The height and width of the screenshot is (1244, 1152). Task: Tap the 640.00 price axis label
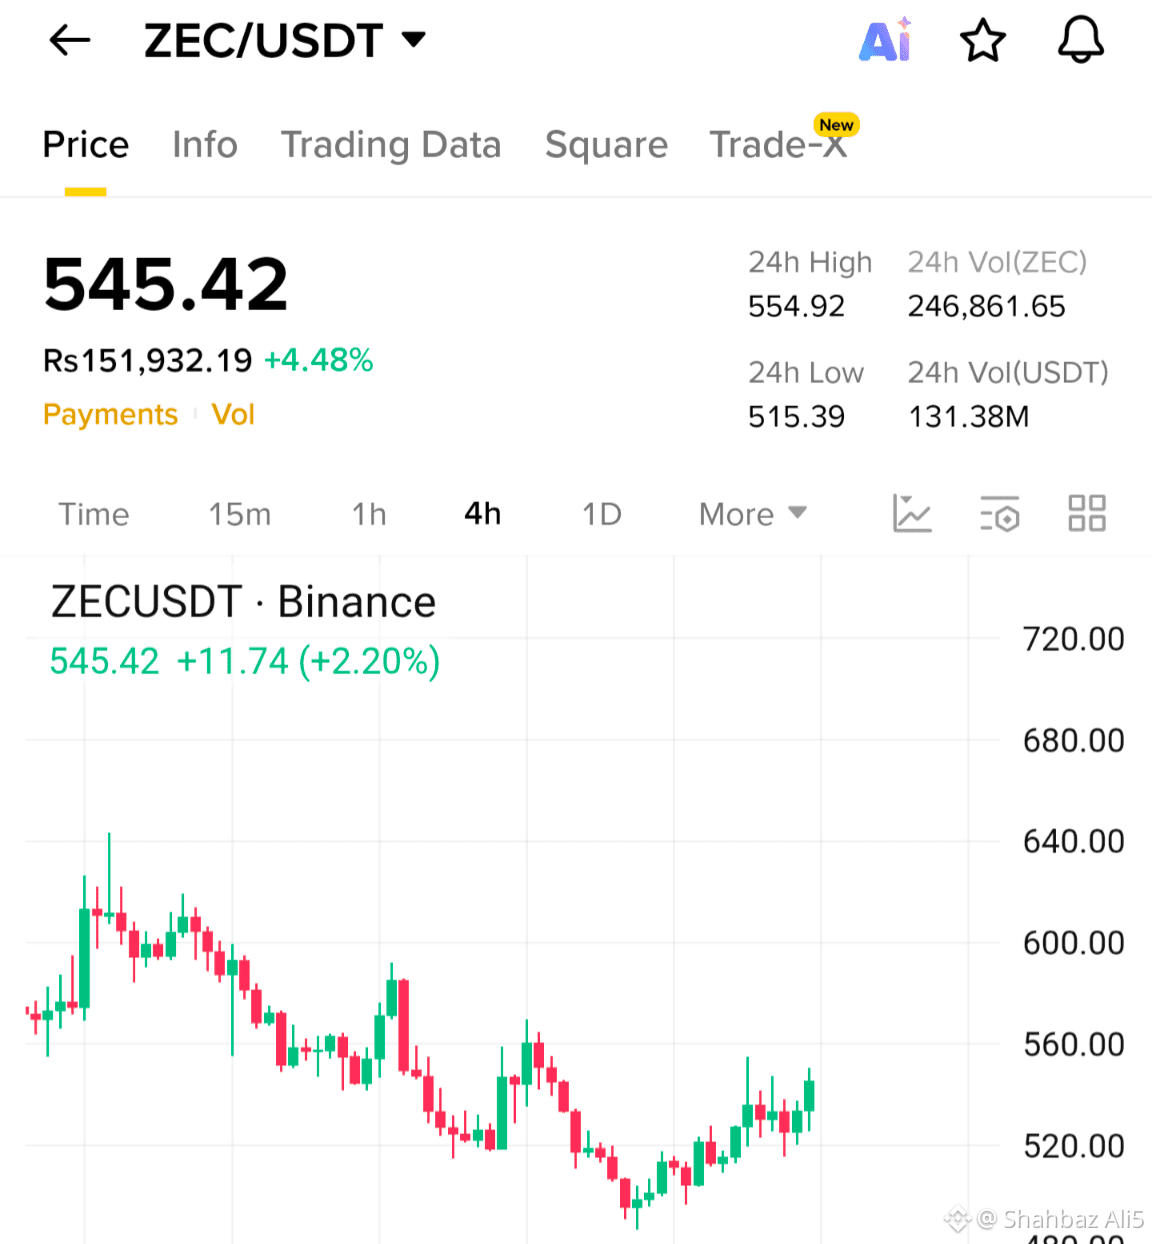(x=1073, y=842)
